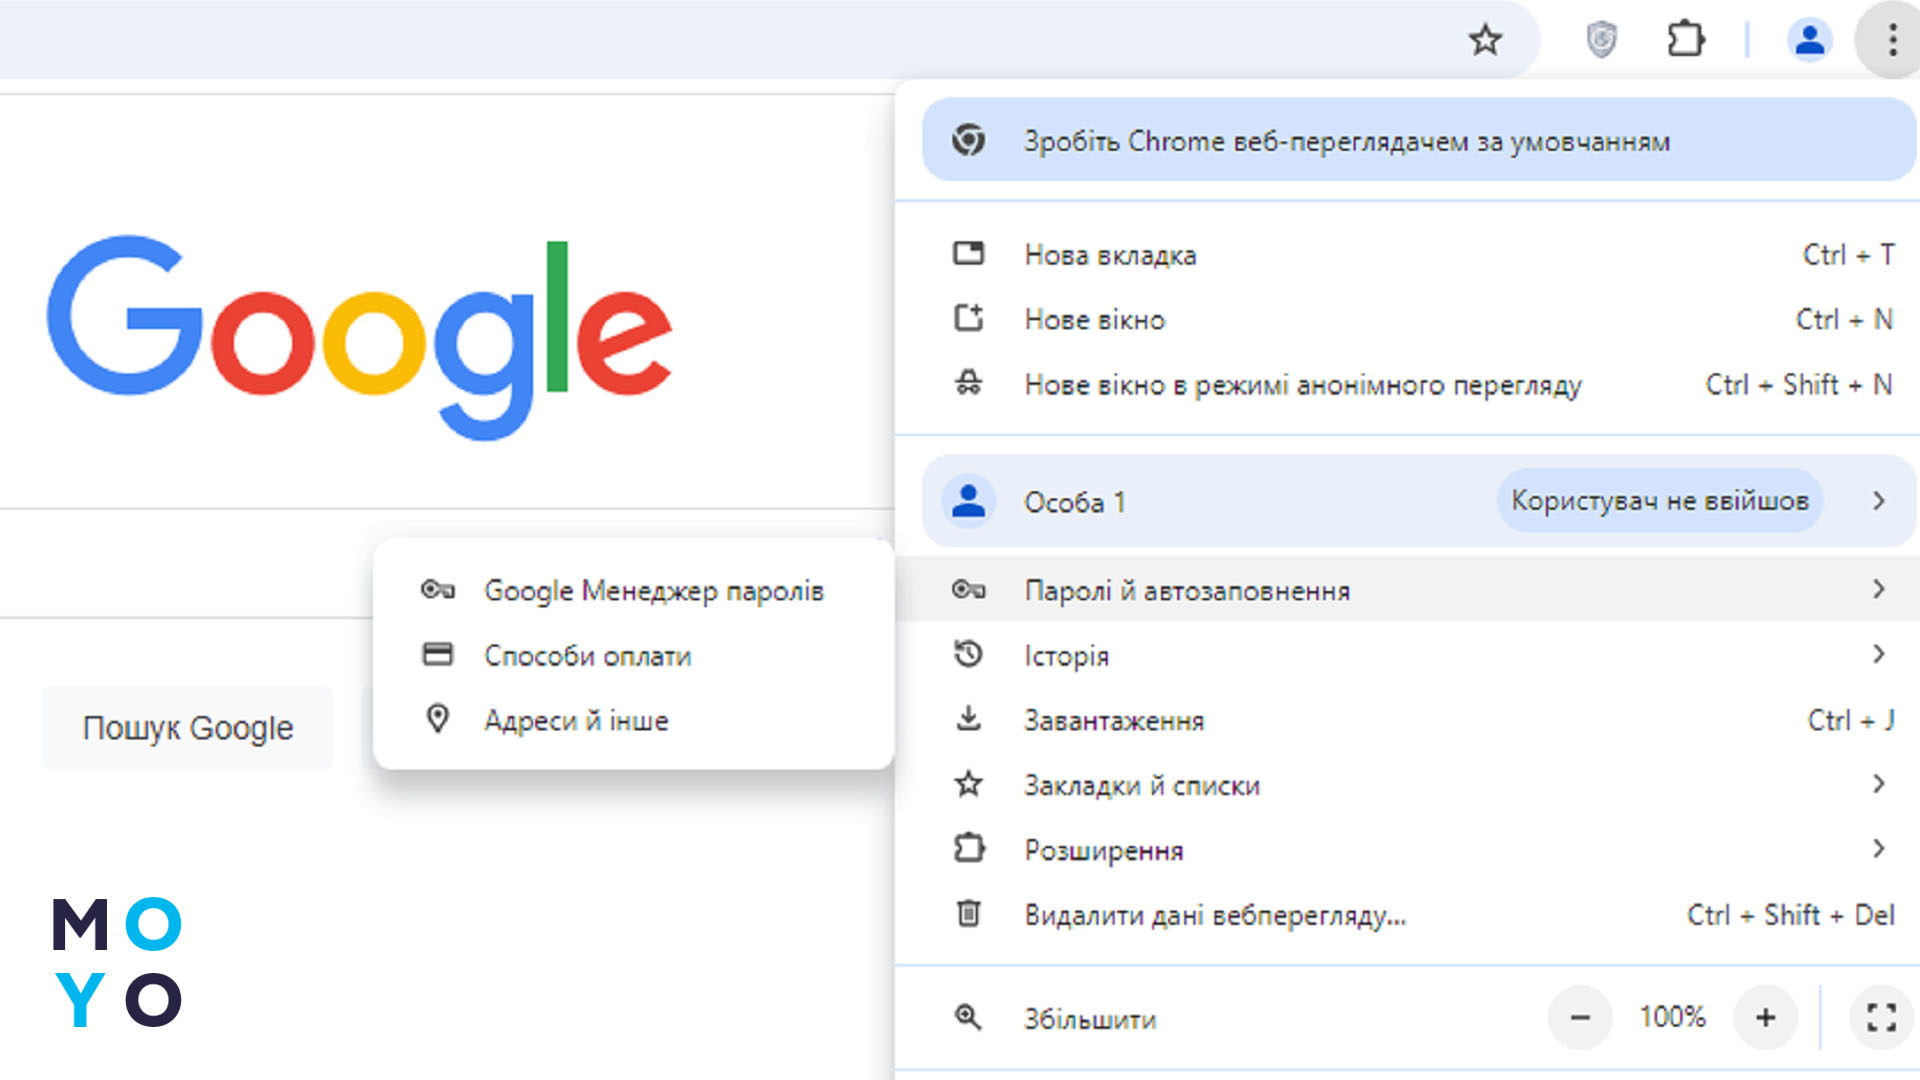
Task: Click the new tab icon beside Нова вкладка
Action: pos(968,254)
